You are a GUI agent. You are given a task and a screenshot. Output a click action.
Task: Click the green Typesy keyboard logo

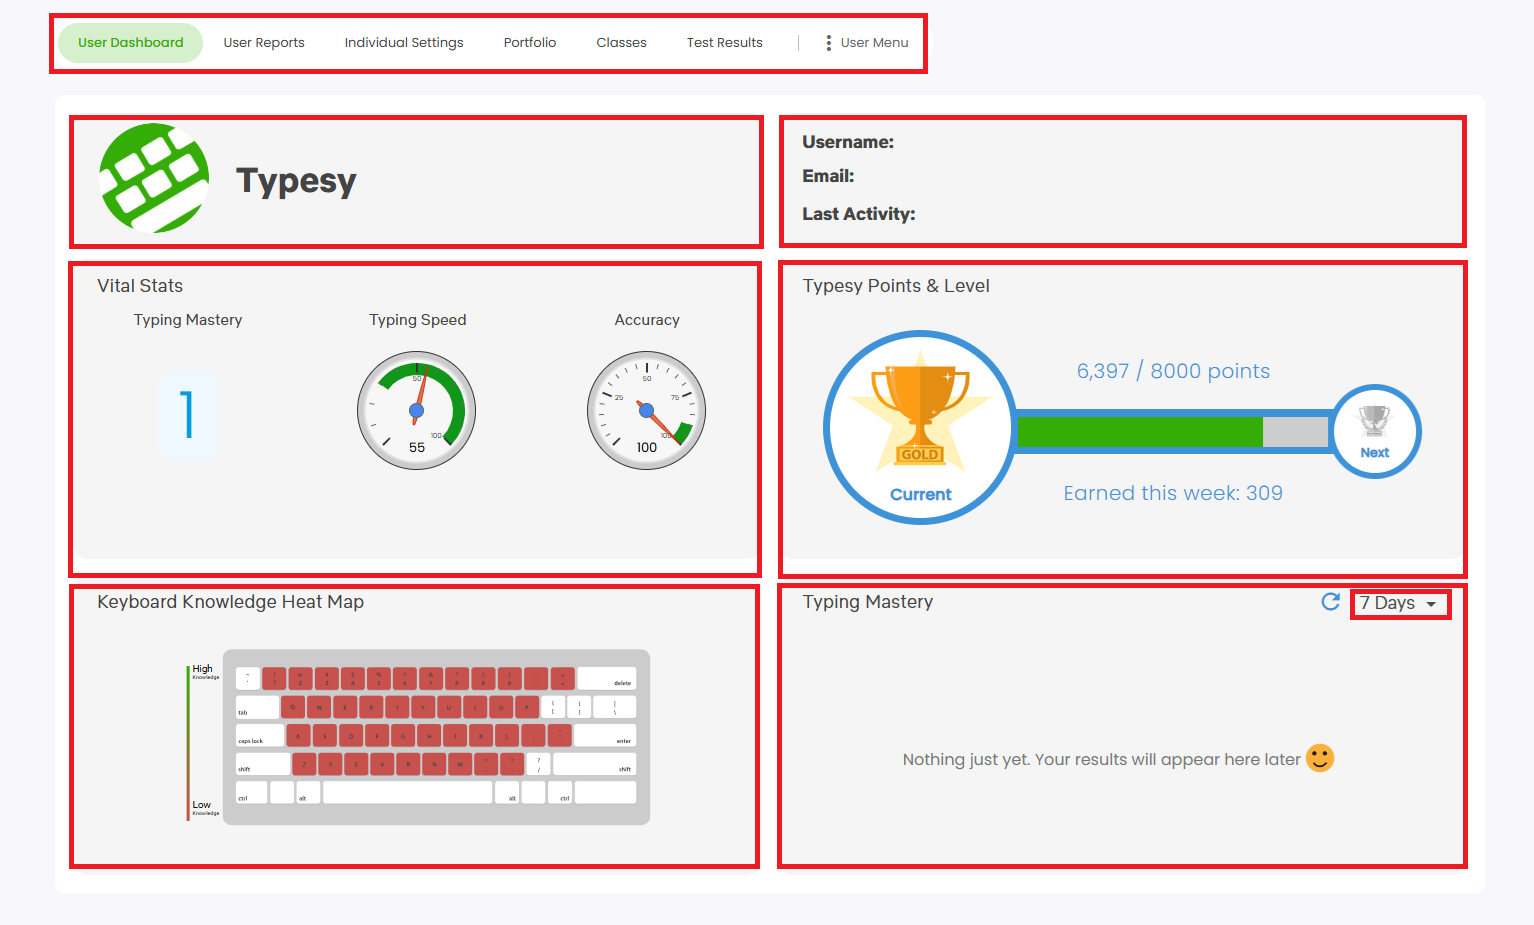(x=154, y=178)
